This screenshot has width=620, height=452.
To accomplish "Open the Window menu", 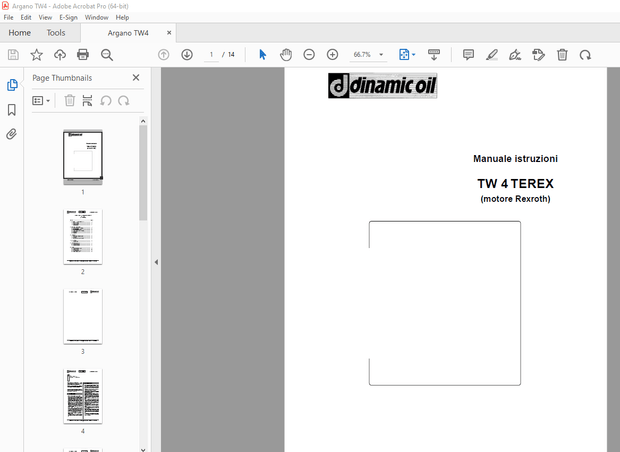I will click(96, 17).
